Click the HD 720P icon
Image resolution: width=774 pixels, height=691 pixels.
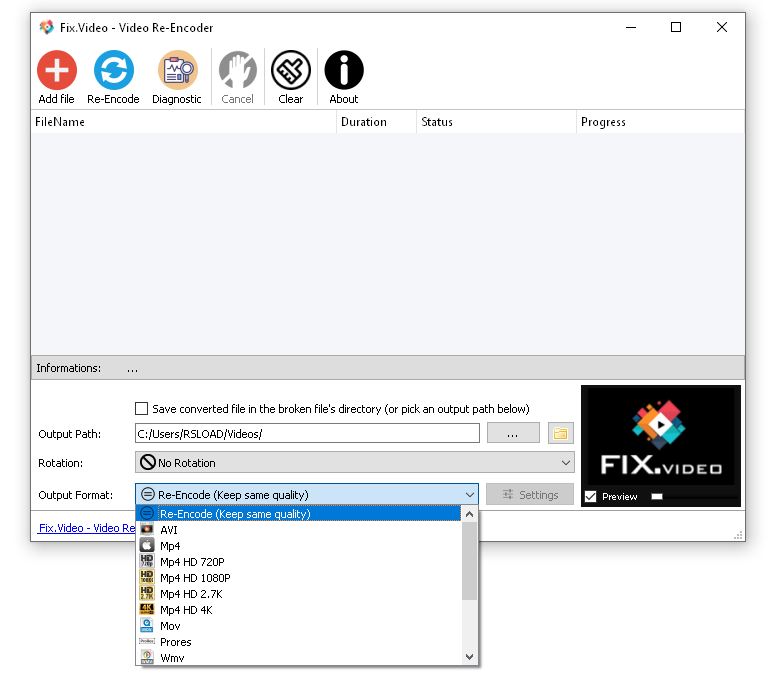(x=147, y=561)
